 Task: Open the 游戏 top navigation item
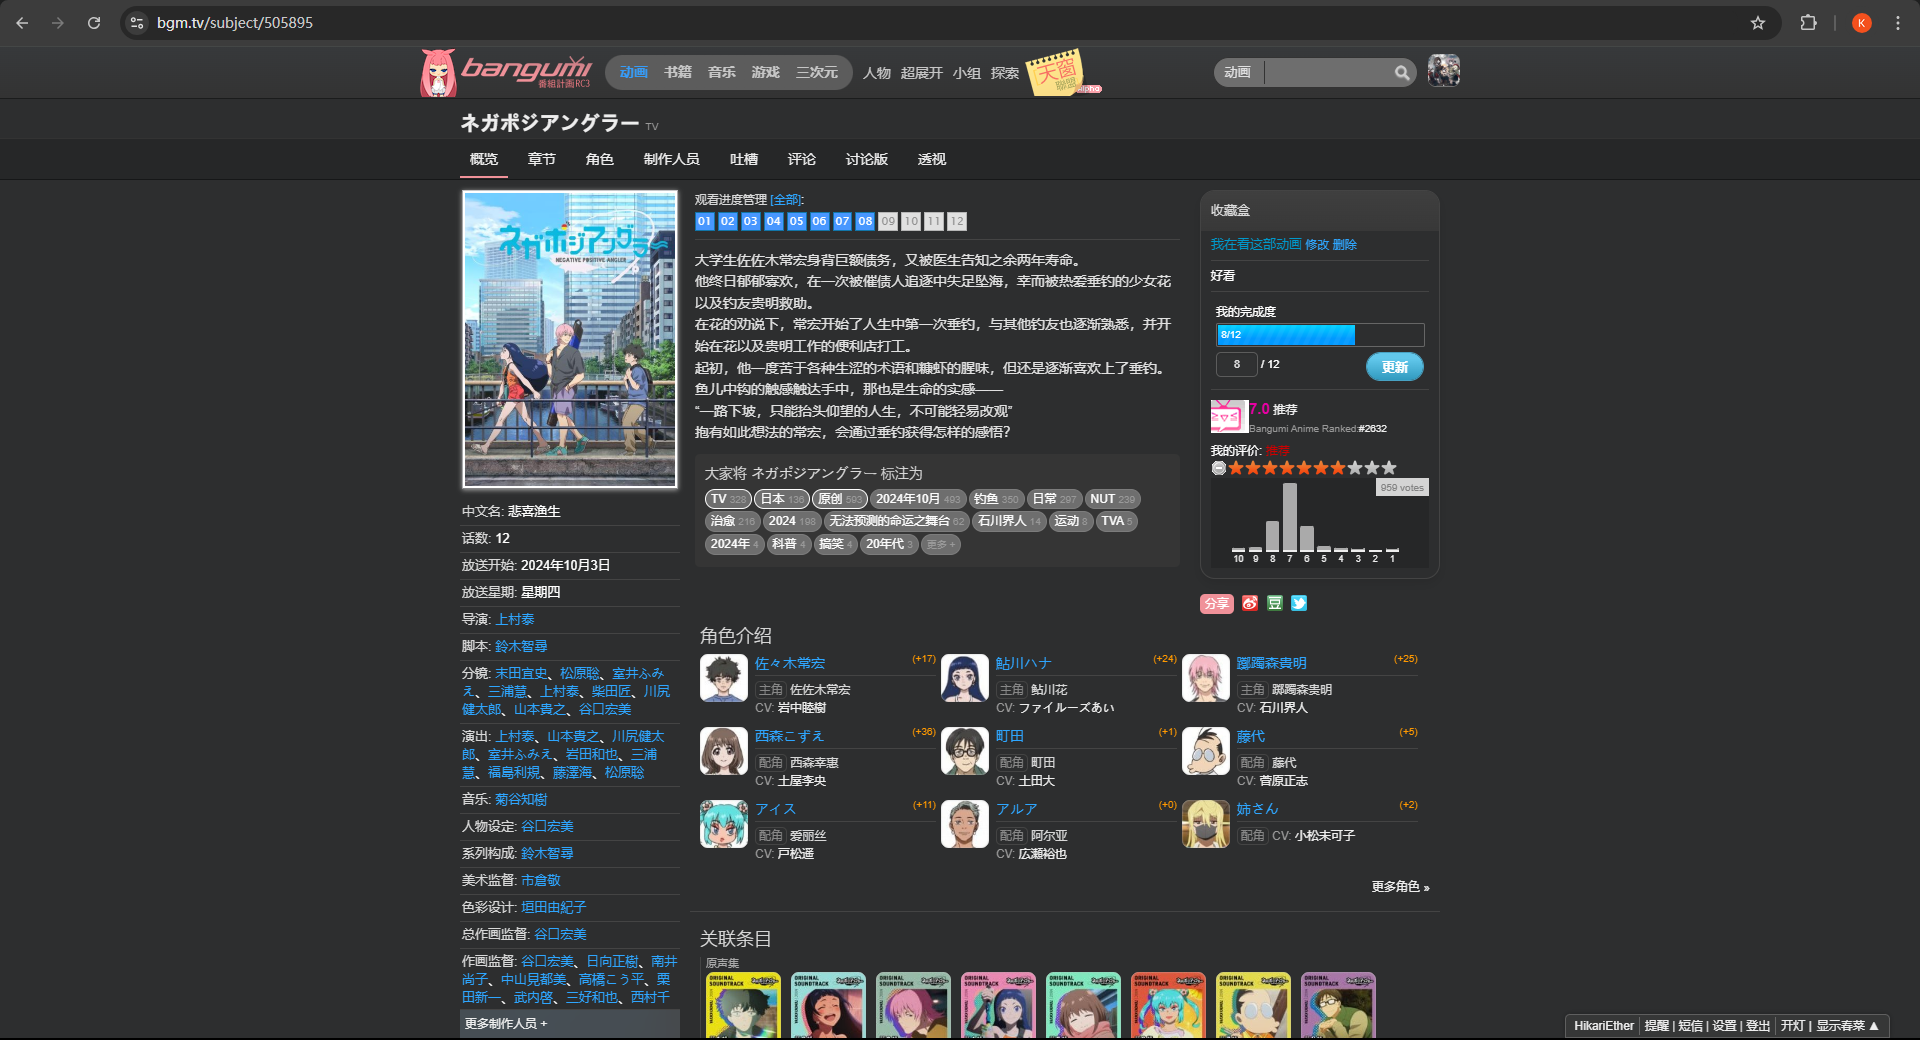coord(765,72)
